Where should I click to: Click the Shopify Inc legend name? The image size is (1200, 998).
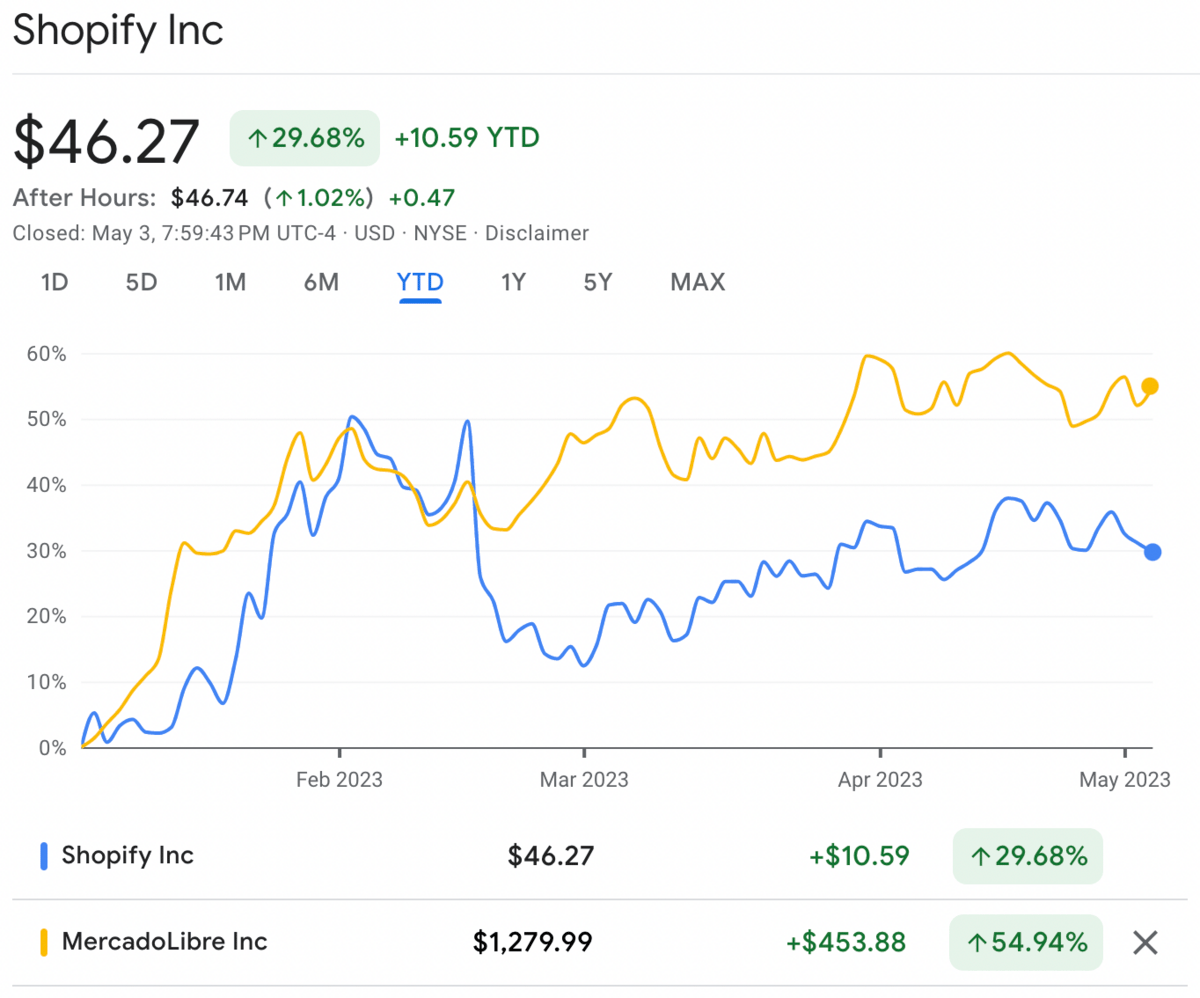click(x=128, y=856)
